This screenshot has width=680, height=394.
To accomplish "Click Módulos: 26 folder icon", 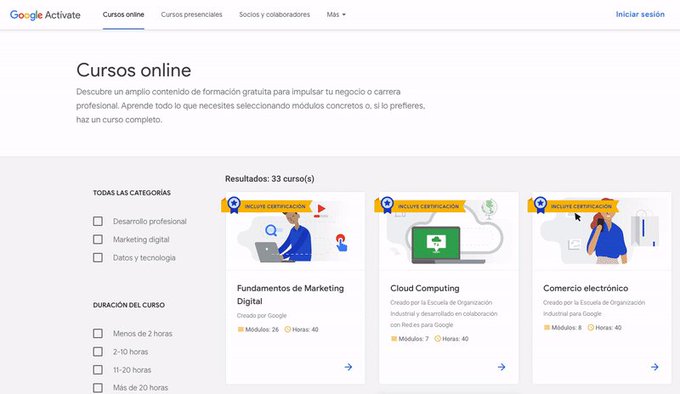I will (x=241, y=329).
